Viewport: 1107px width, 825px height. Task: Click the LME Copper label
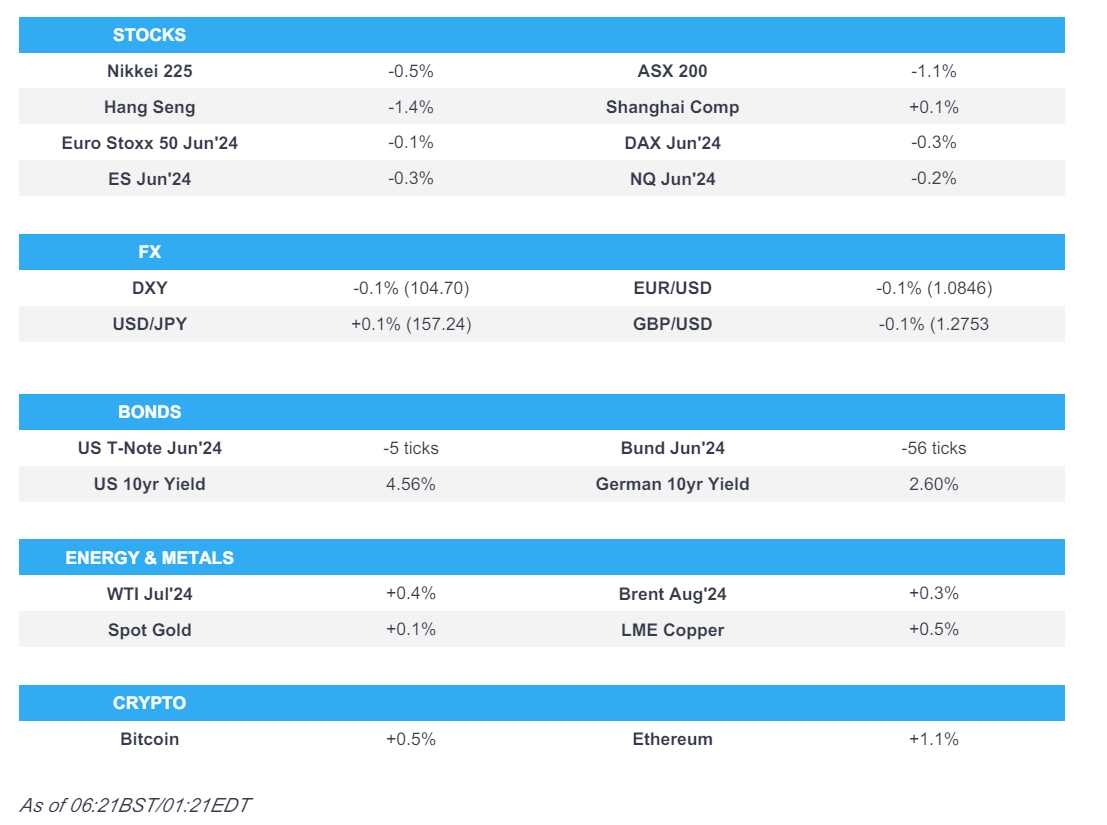click(672, 630)
